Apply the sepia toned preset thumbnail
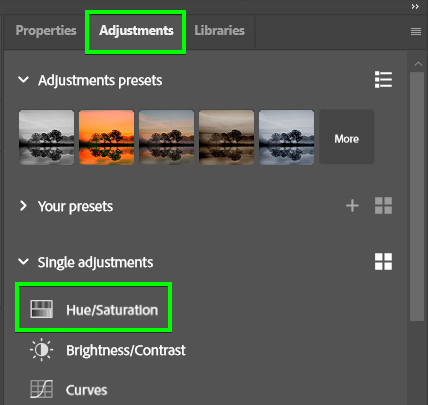Viewport: 428px width, 405px height. point(227,137)
